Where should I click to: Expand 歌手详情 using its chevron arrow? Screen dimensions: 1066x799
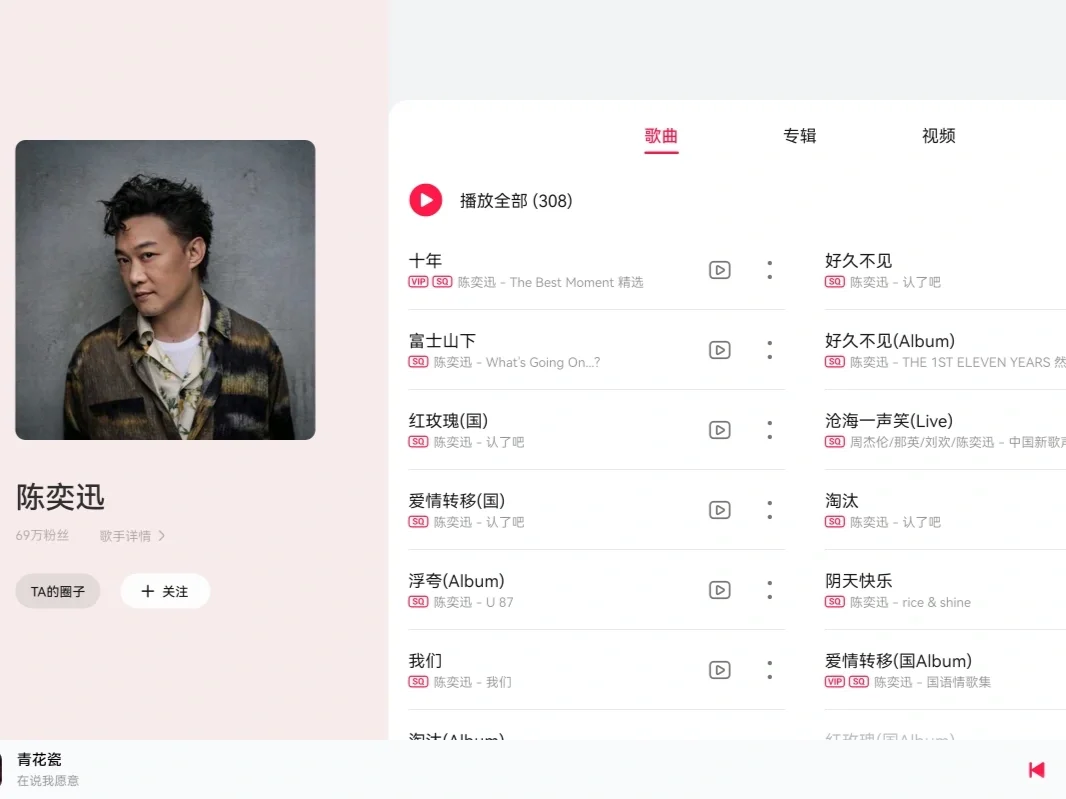161,536
